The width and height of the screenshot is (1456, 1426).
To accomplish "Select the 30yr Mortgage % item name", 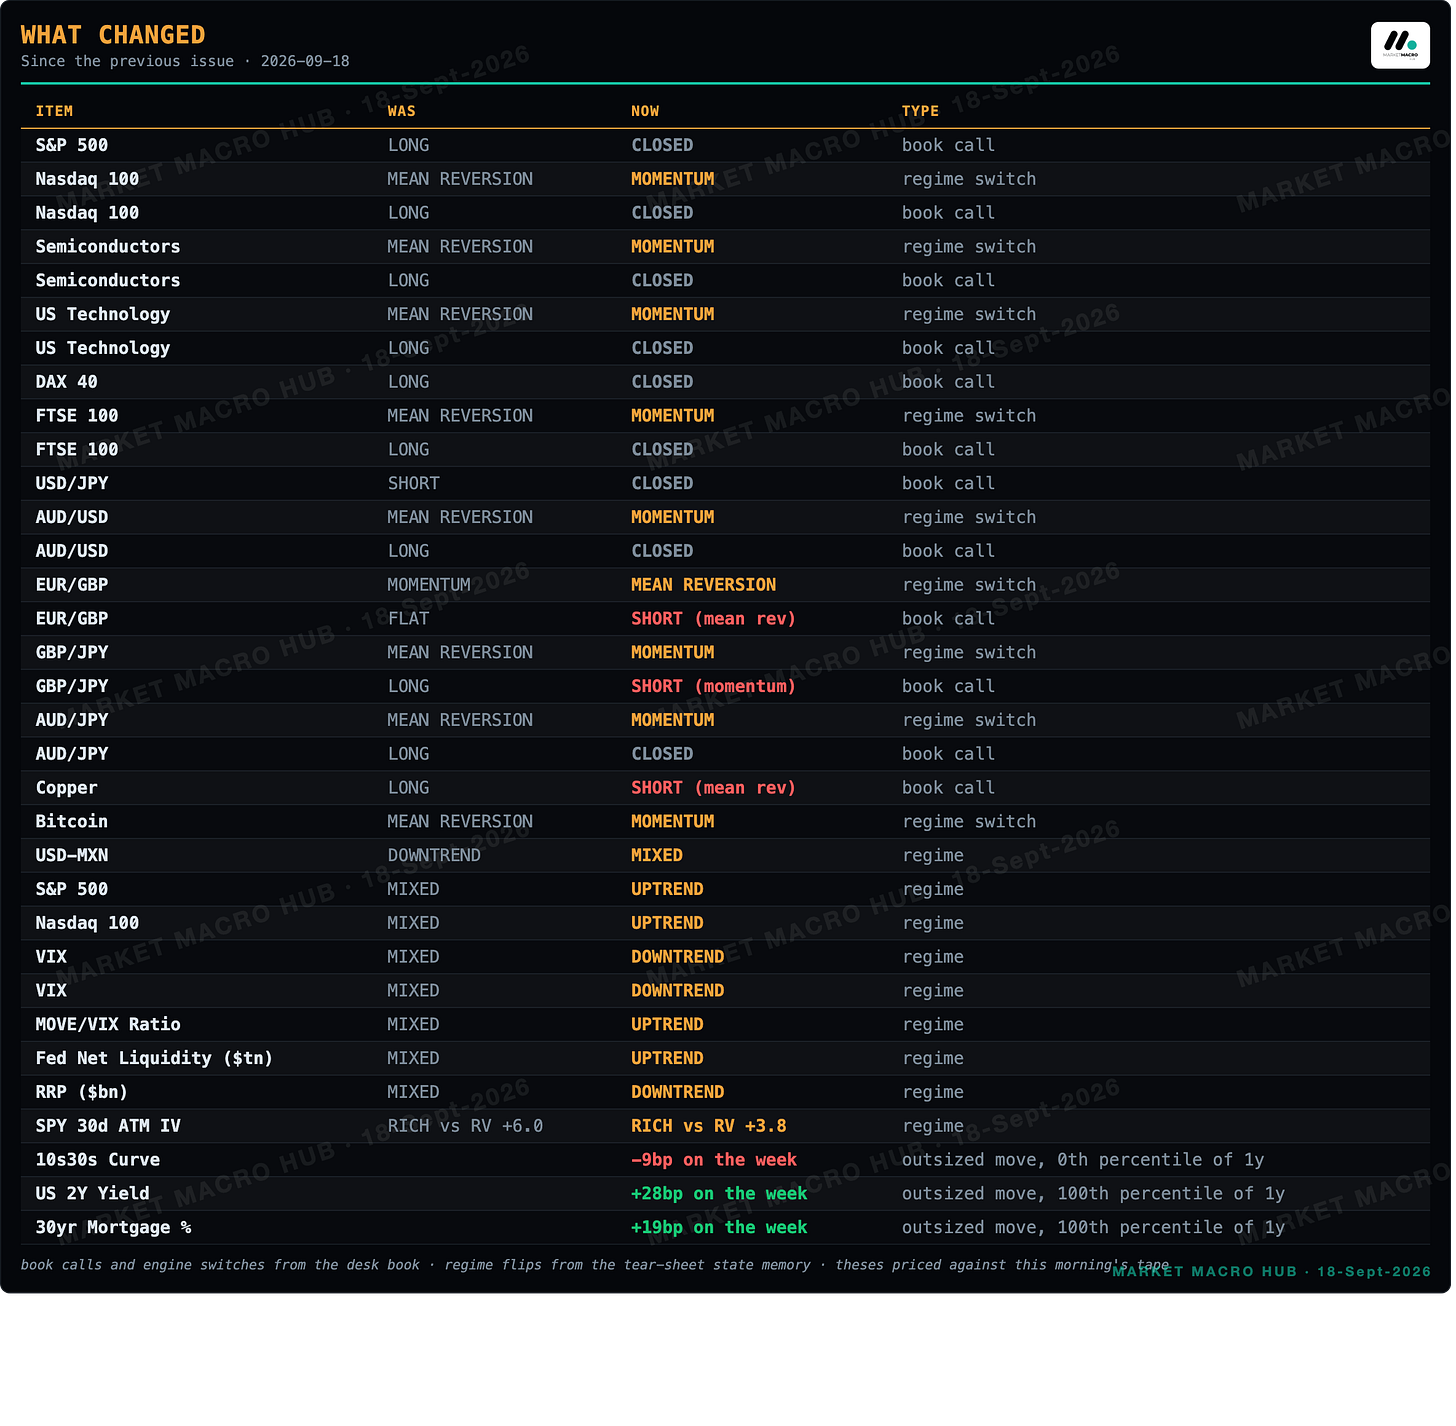I will pyautogui.click(x=113, y=1228).
